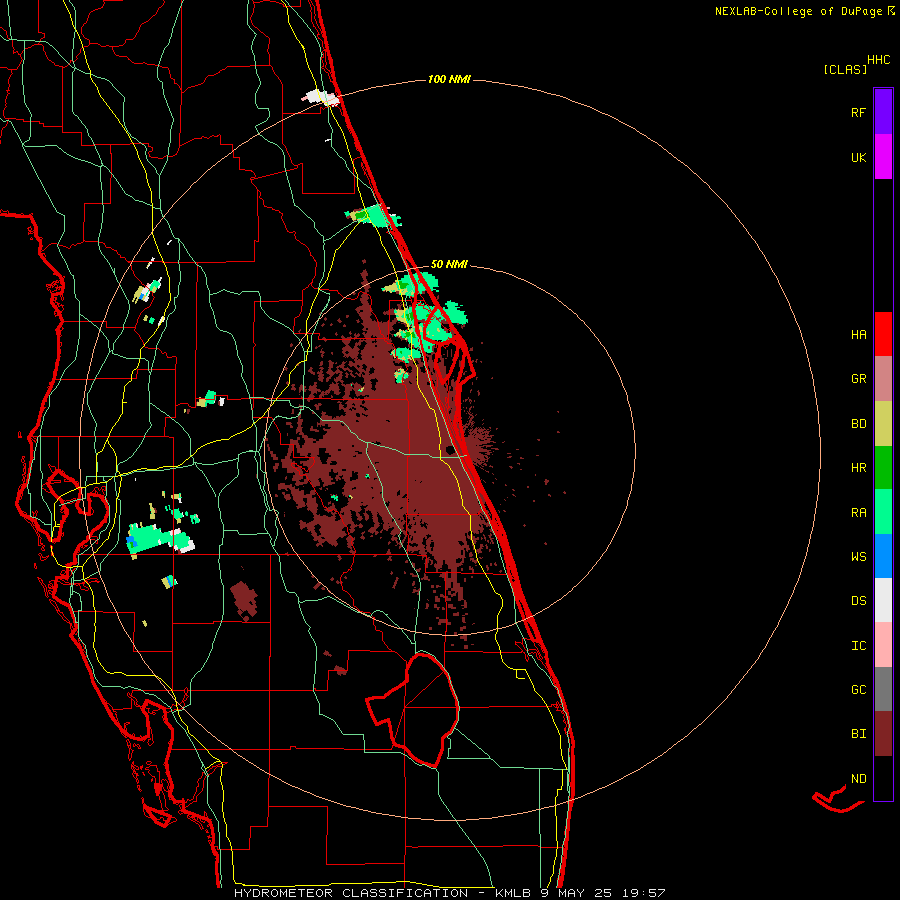Click the HA legend label
The width and height of the screenshot is (900, 900).
tap(858, 335)
